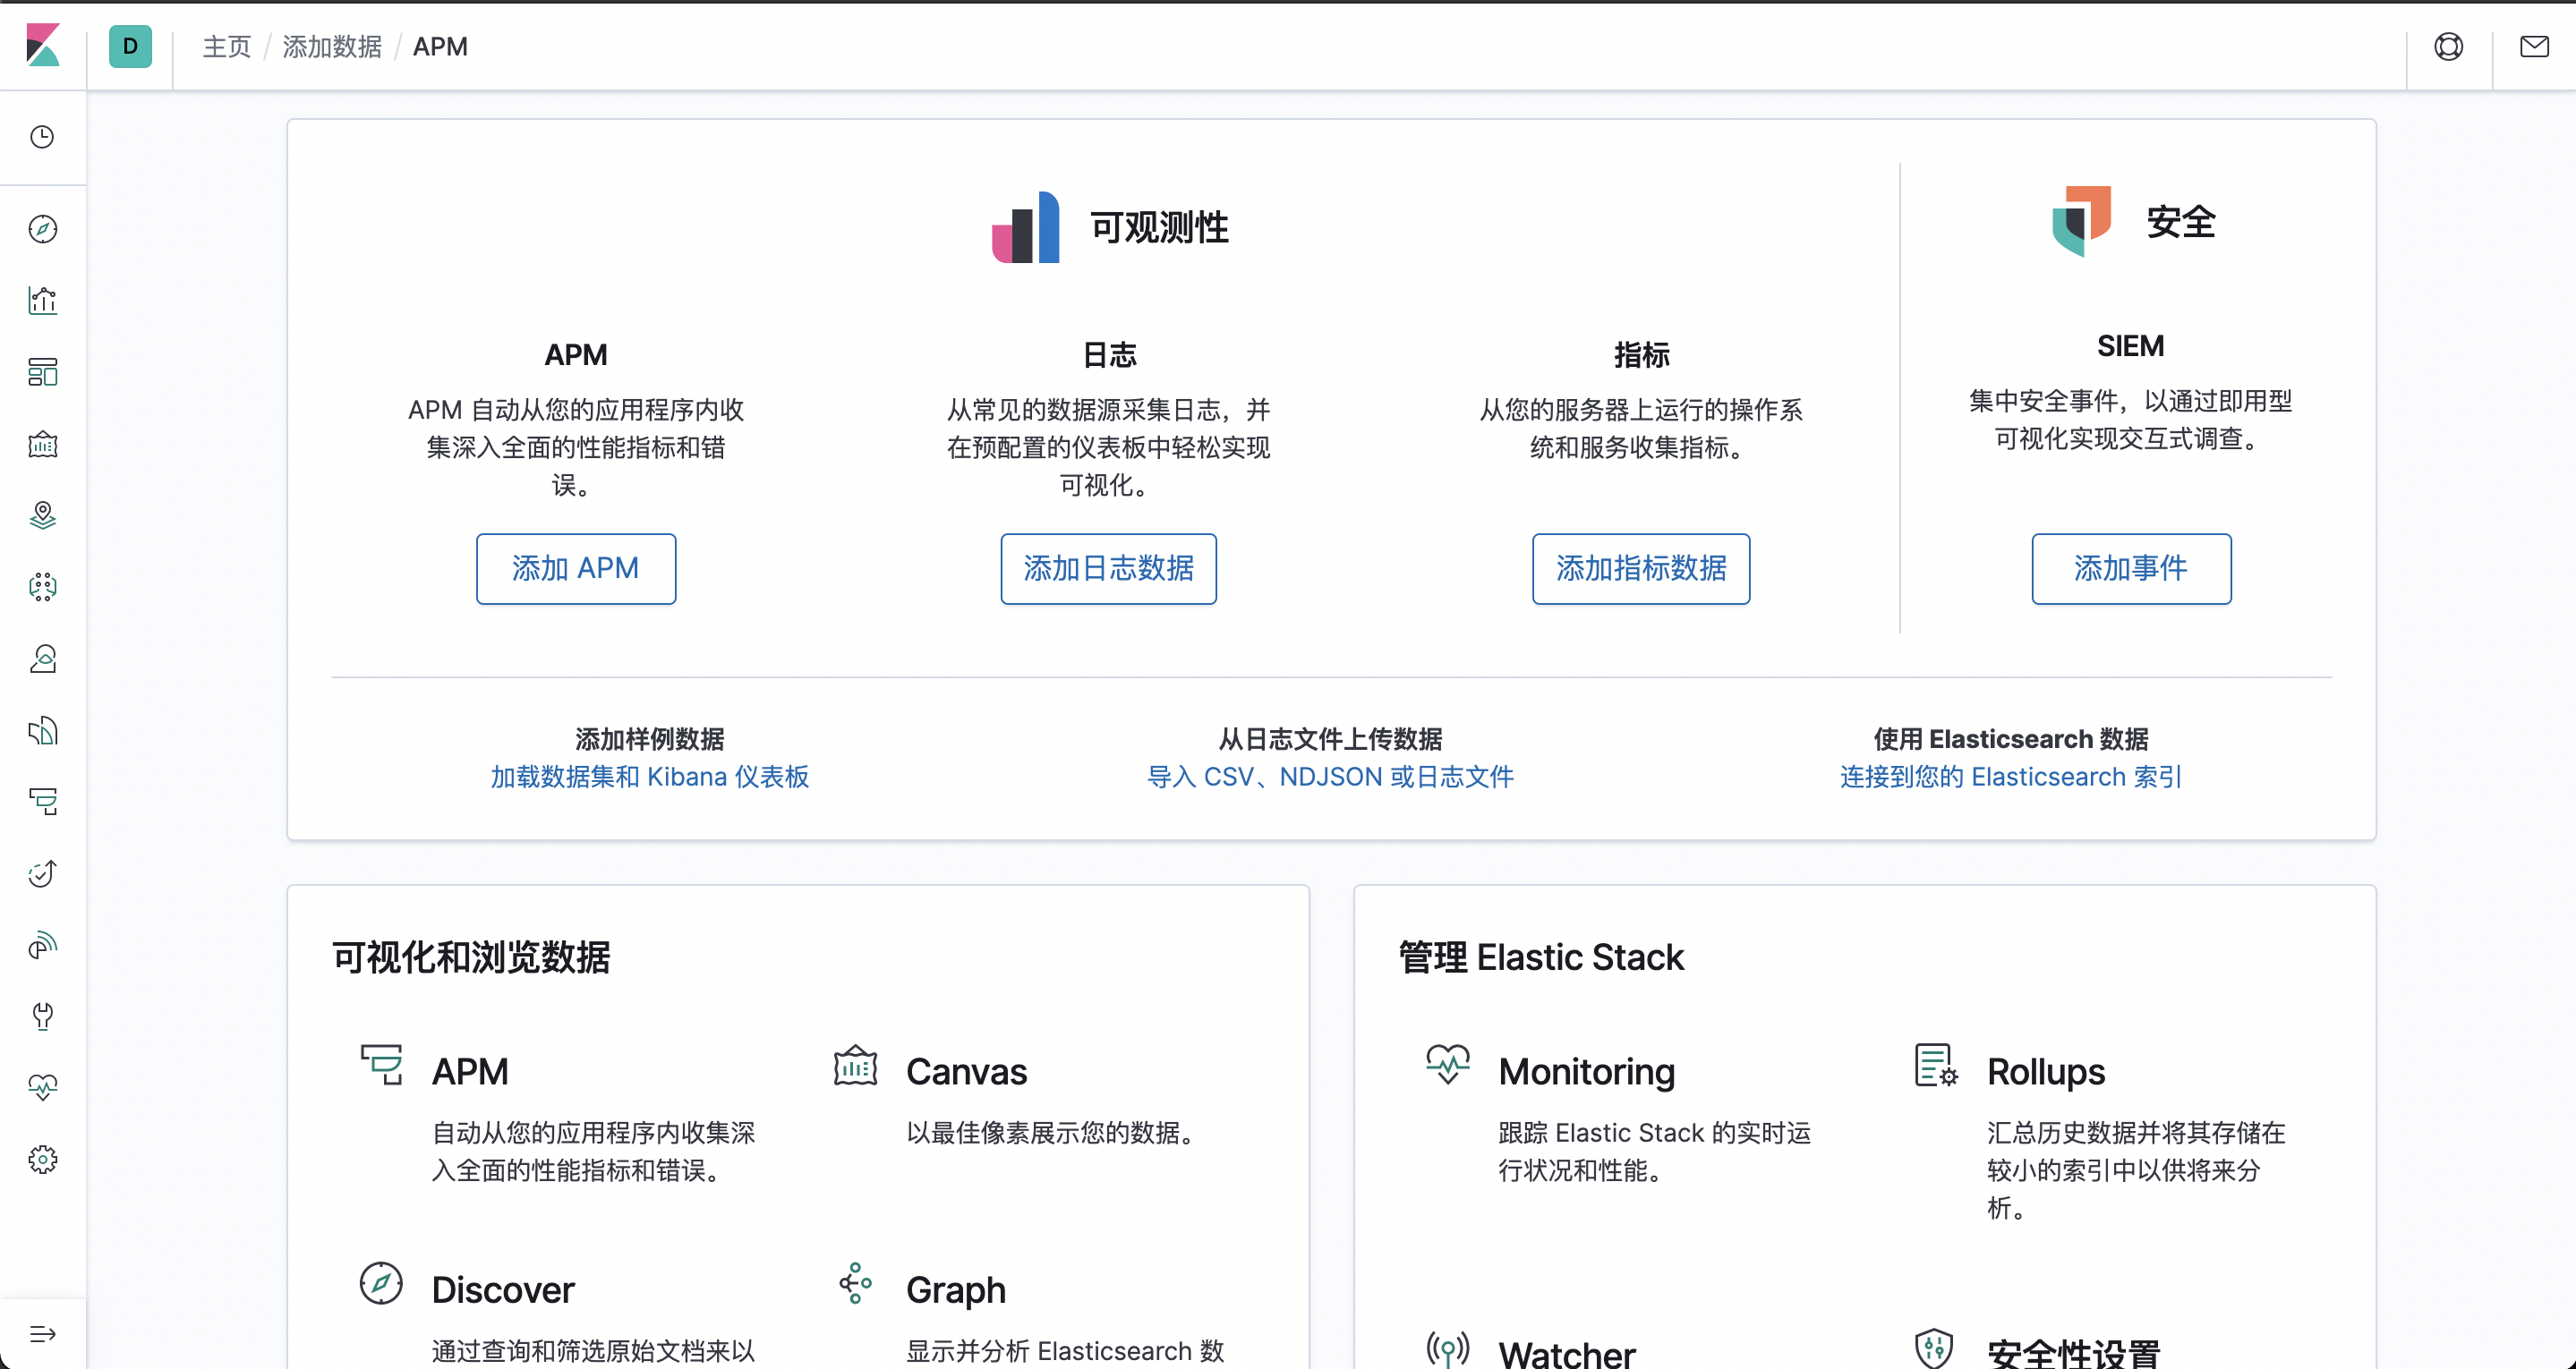The image size is (2576, 1369).
Task: Click the 可观测性 logo icon
Action: point(1025,227)
